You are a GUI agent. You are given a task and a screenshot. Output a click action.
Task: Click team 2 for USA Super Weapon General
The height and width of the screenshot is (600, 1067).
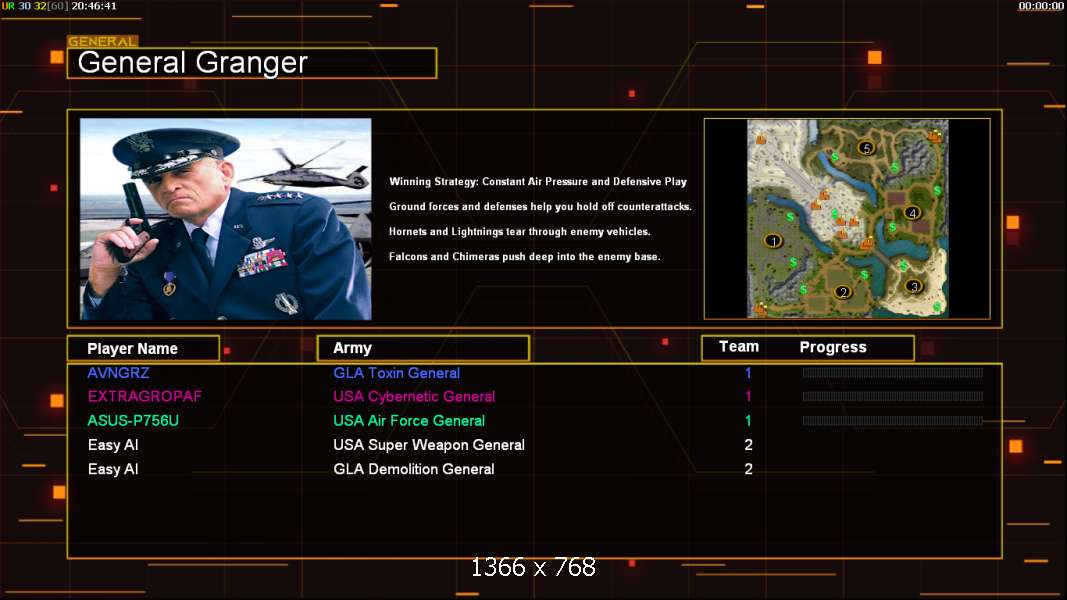tap(749, 445)
